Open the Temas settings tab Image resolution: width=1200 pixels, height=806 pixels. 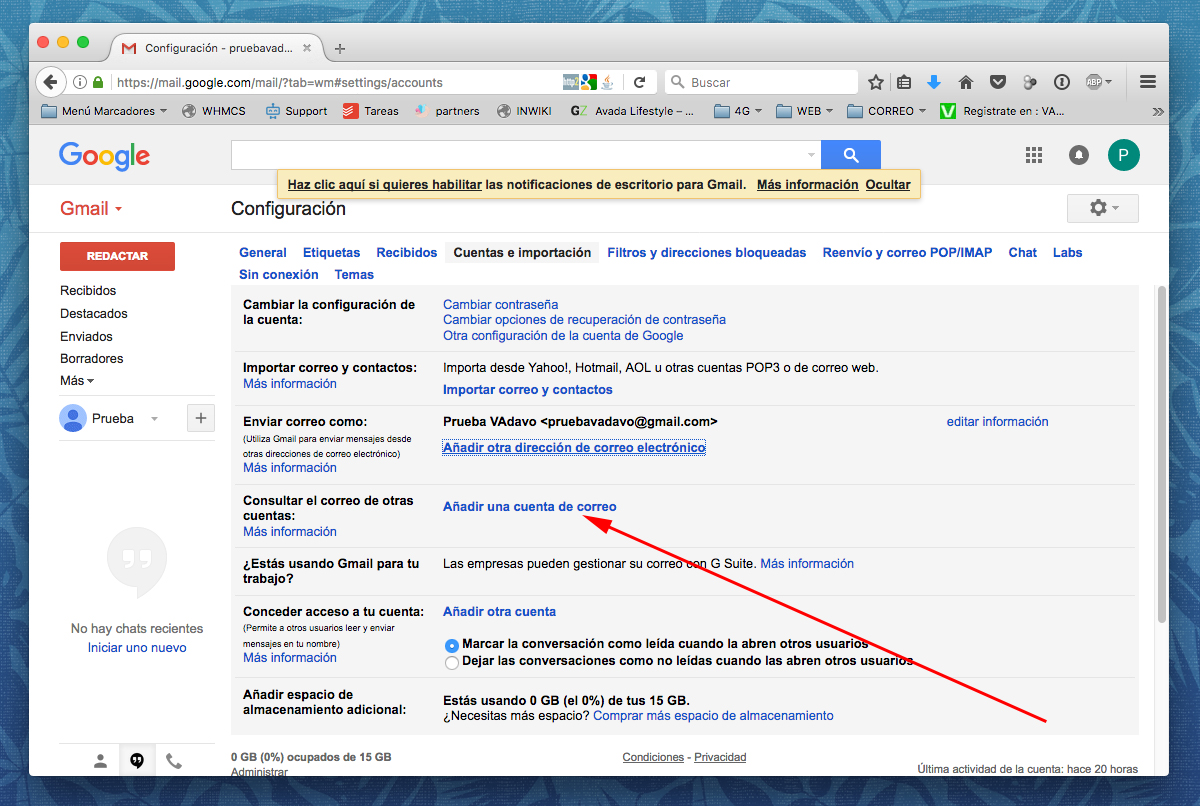(354, 275)
